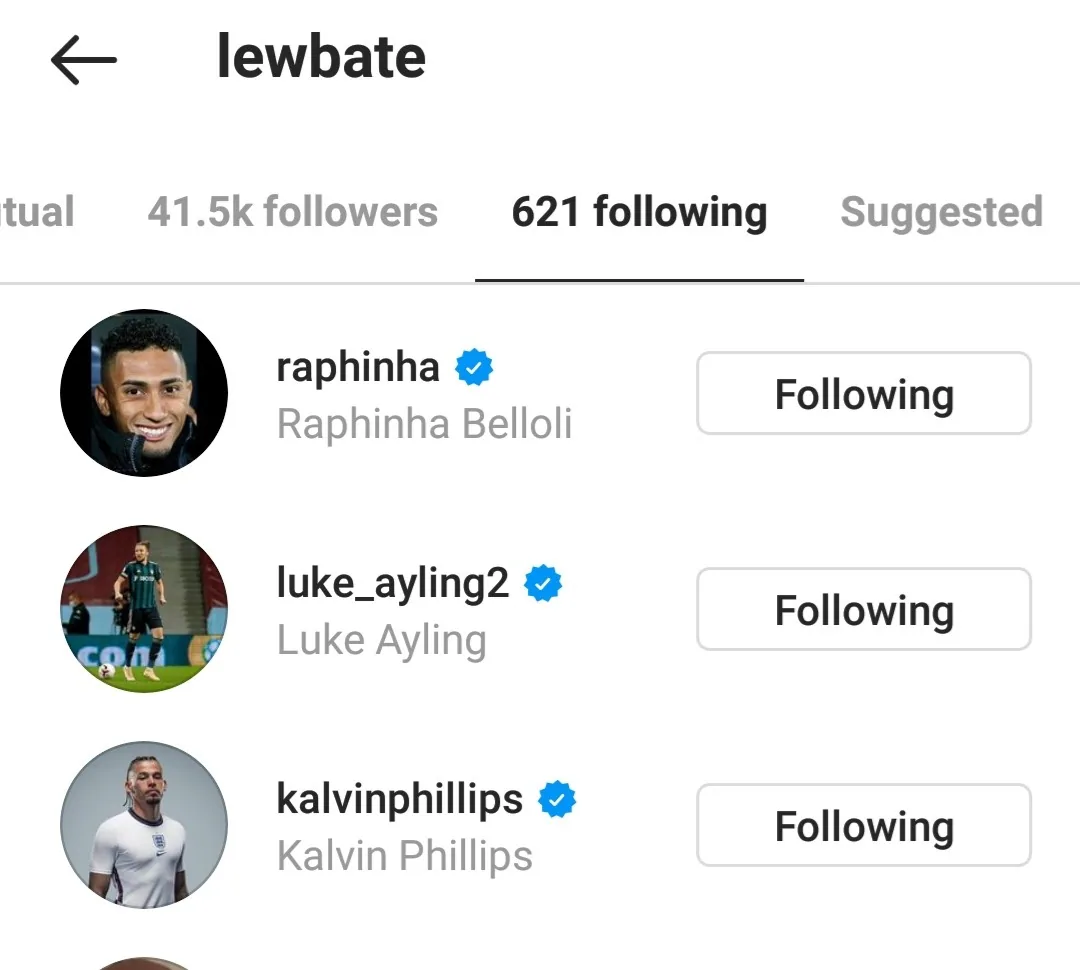
Task: Switch to the 41.5k followers tab
Action: tap(292, 212)
